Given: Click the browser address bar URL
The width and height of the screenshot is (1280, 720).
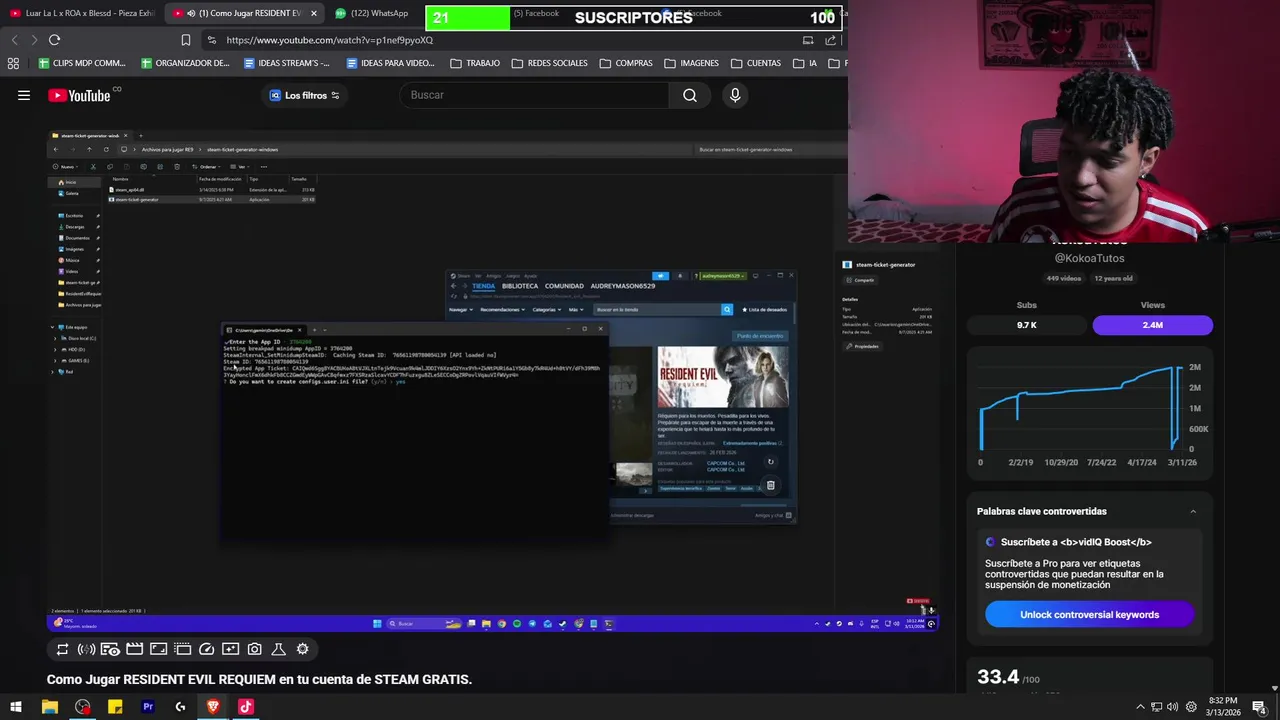Looking at the screenshot, I should pyautogui.click(x=330, y=40).
